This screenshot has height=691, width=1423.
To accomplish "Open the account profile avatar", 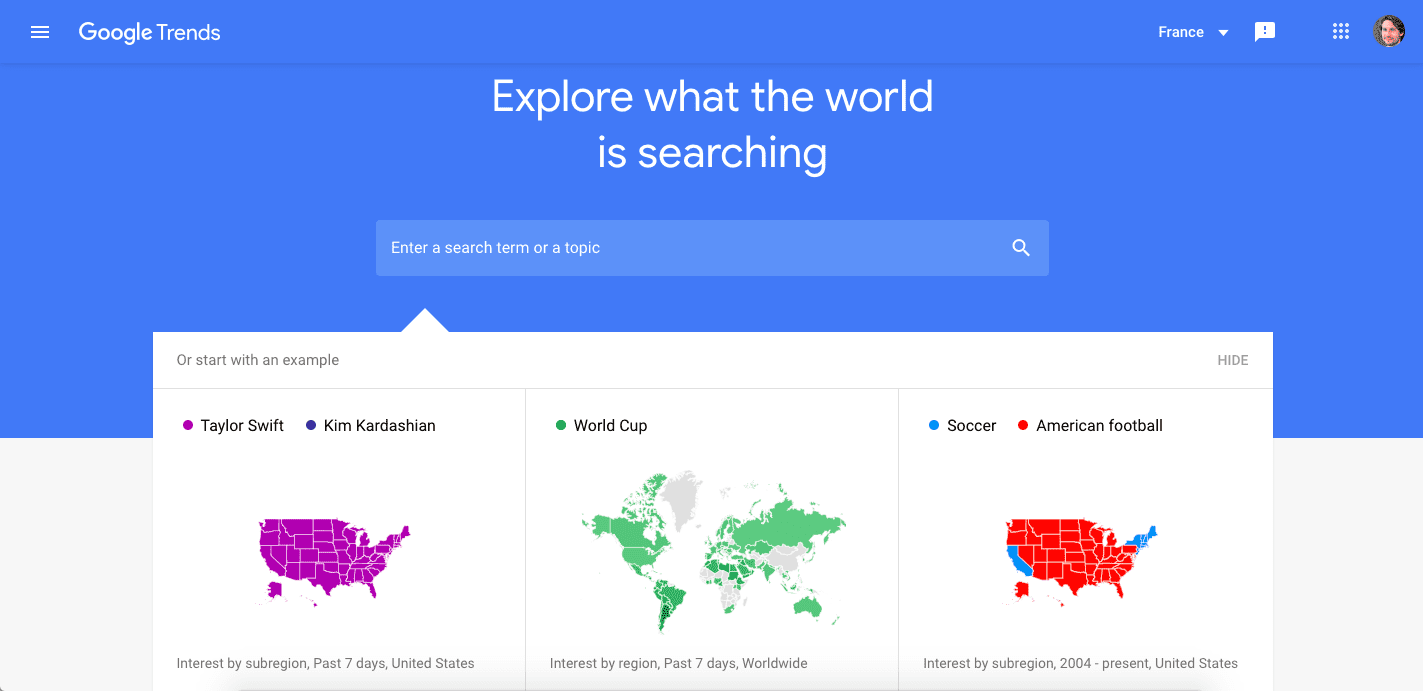I will point(1389,32).
